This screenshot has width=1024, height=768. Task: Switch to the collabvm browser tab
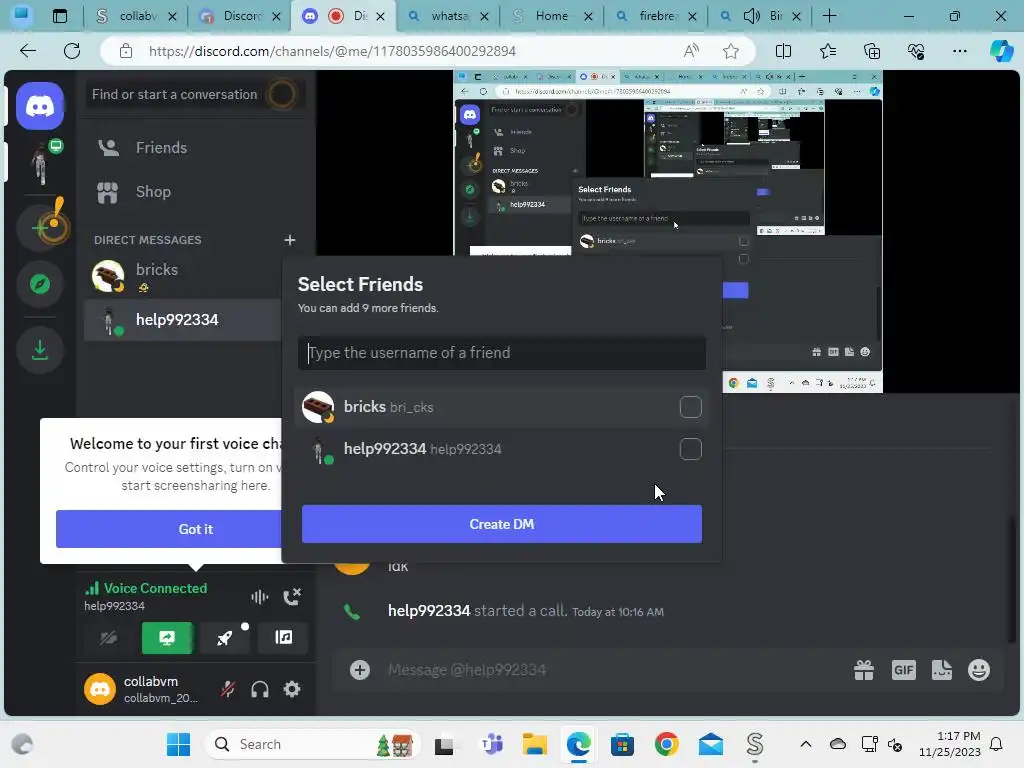tap(136, 16)
